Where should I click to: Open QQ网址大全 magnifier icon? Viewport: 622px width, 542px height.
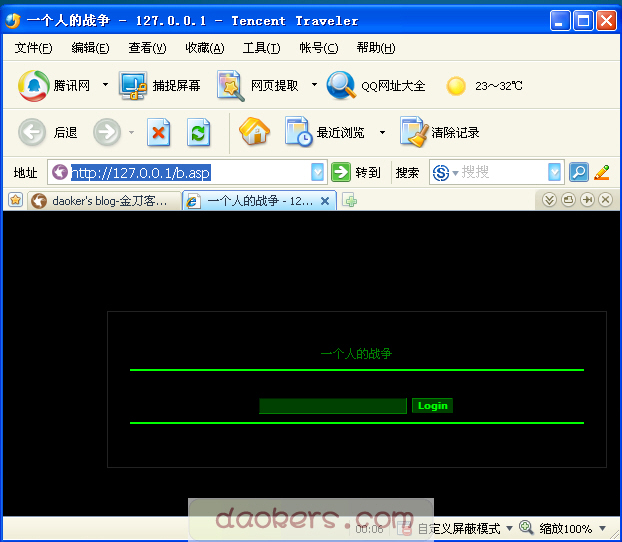point(341,85)
